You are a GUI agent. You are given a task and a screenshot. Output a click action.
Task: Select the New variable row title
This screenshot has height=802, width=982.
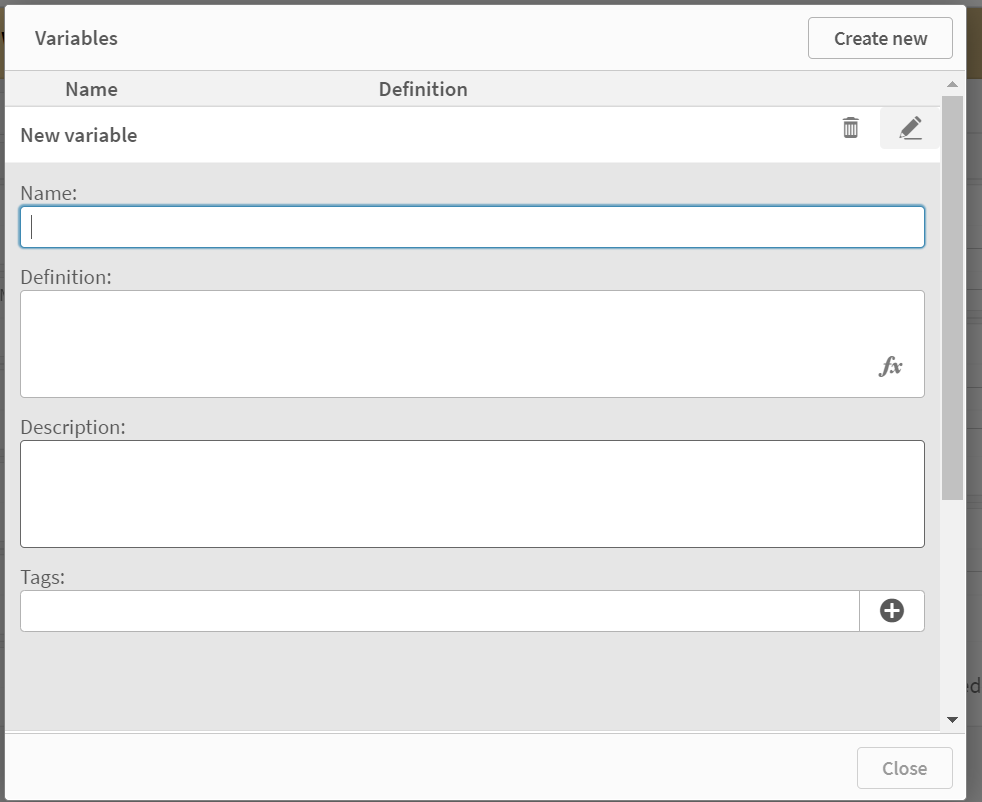(x=79, y=135)
